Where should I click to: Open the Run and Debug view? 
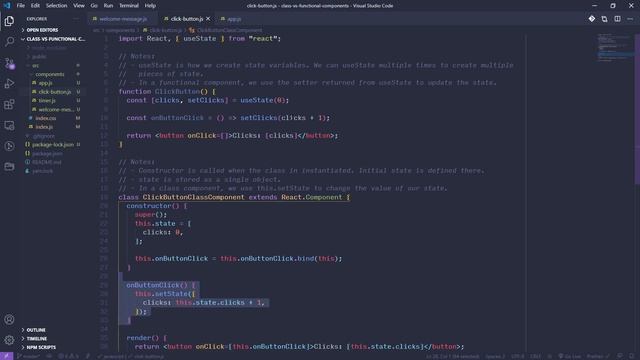coord(9,83)
